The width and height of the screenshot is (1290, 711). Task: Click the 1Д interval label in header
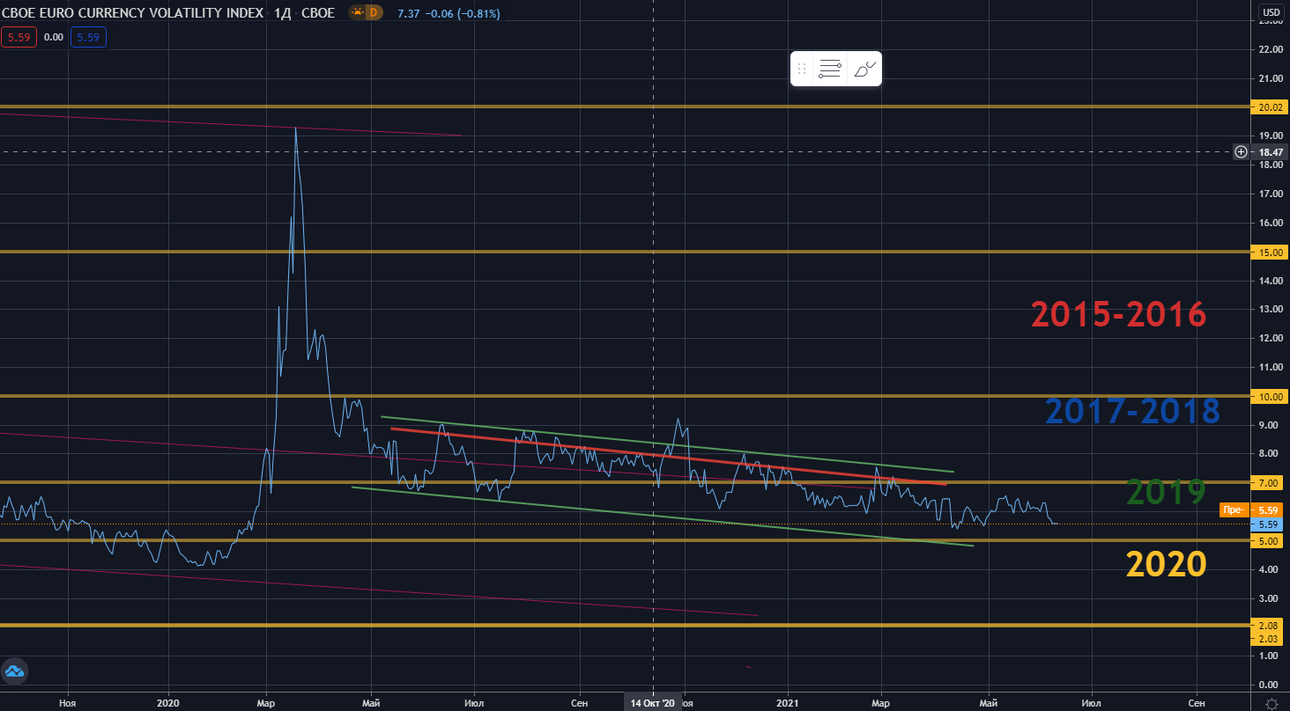[x=283, y=13]
